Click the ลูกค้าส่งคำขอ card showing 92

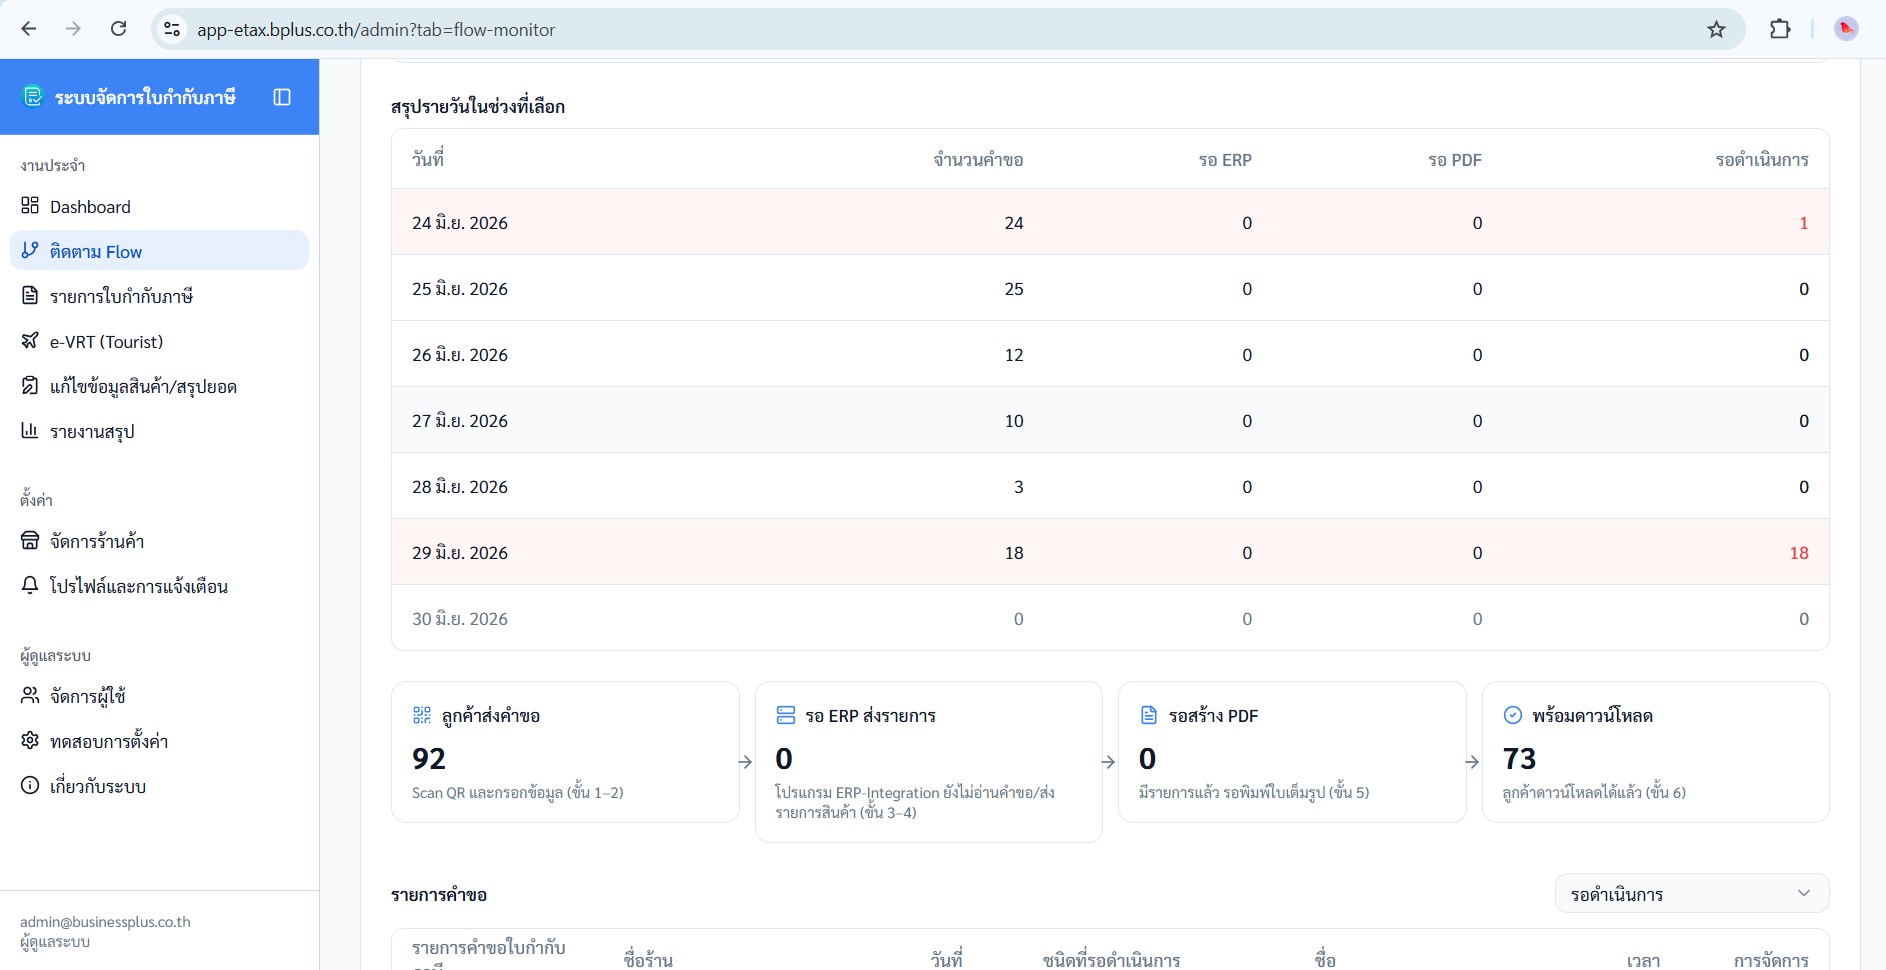pyautogui.click(x=565, y=752)
